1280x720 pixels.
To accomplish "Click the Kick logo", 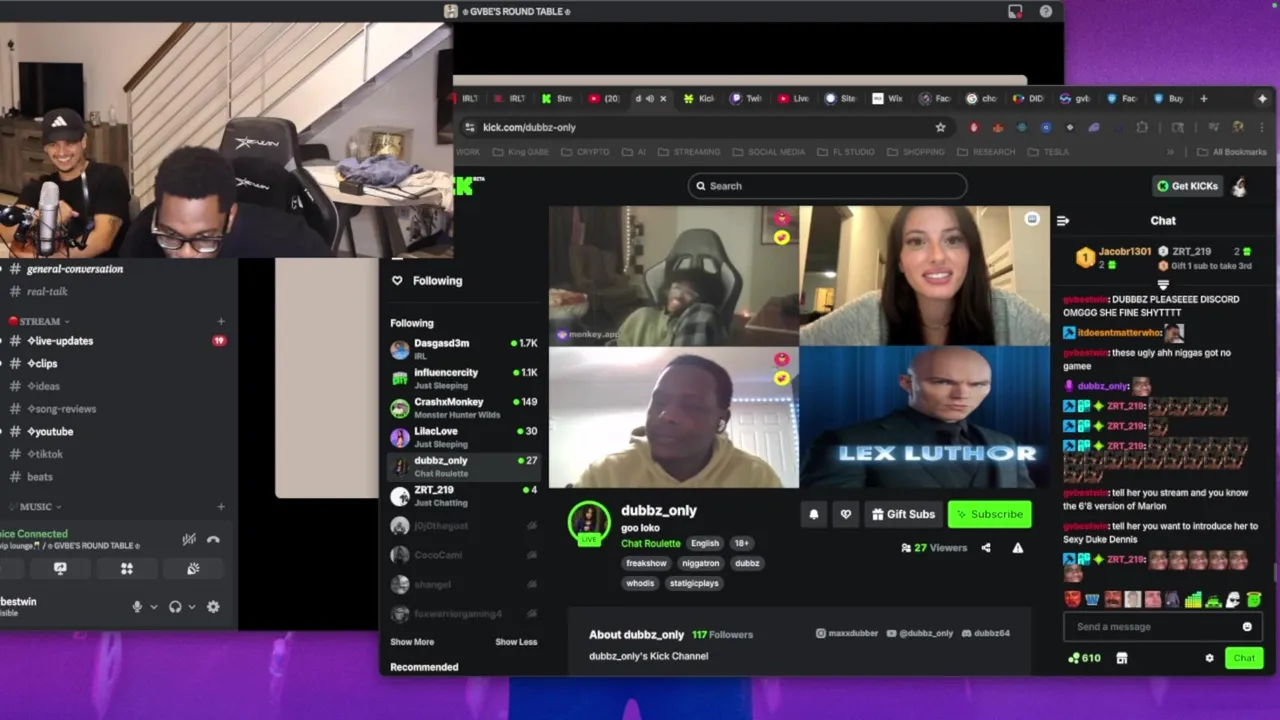I will point(468,185).
